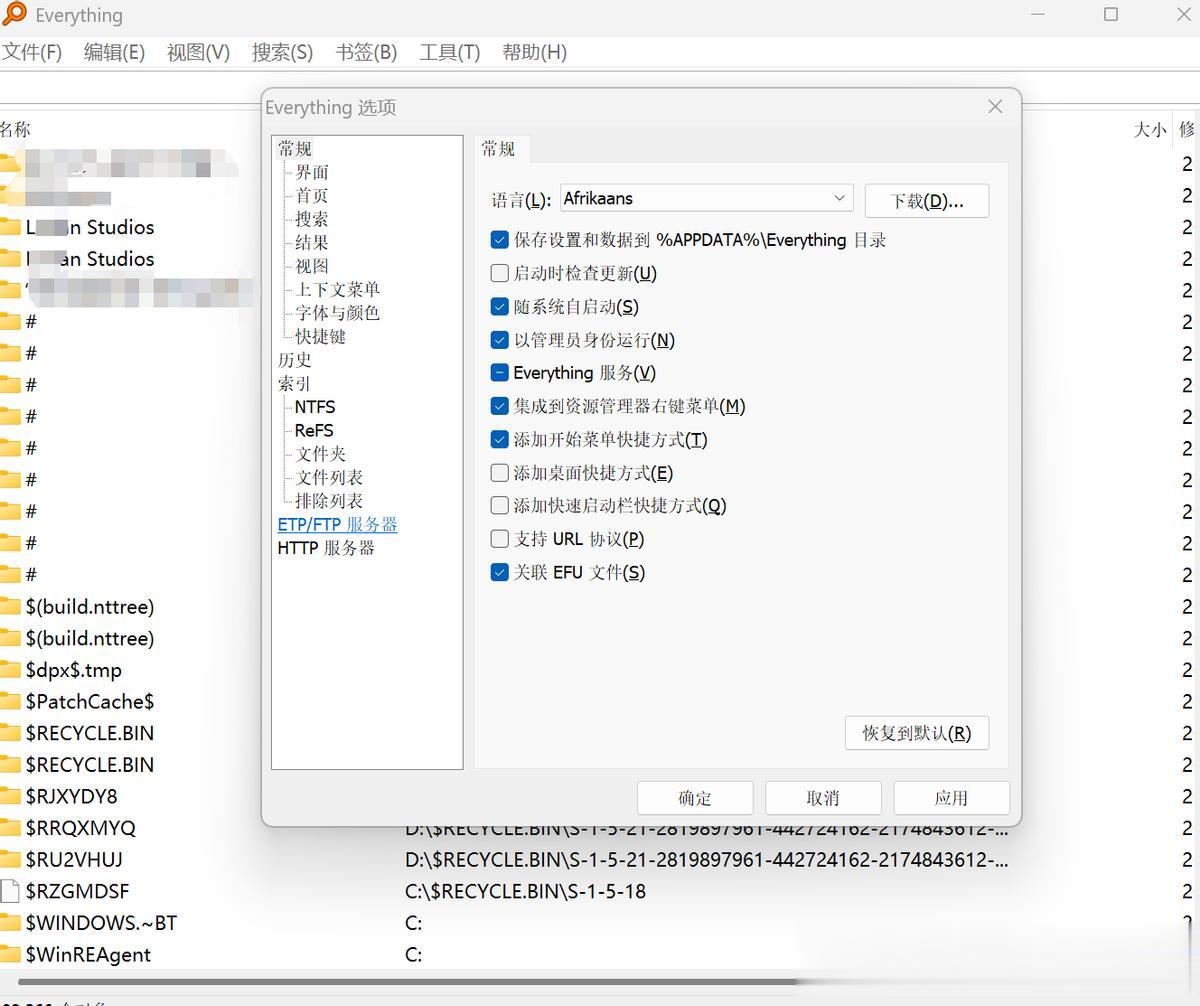The height and width of the screenshot is (1006, 1200).
Task: Open the 视图(V) menu
Action: point(198,52)
